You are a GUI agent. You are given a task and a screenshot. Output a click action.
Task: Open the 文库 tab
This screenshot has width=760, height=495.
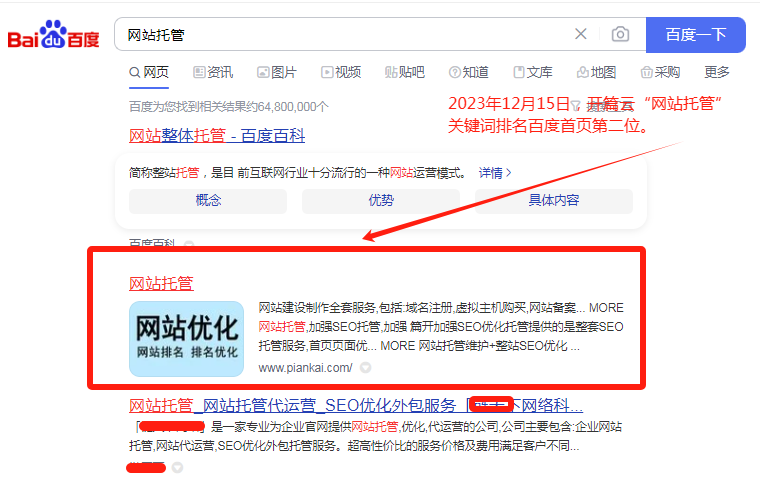coord(533,72)
